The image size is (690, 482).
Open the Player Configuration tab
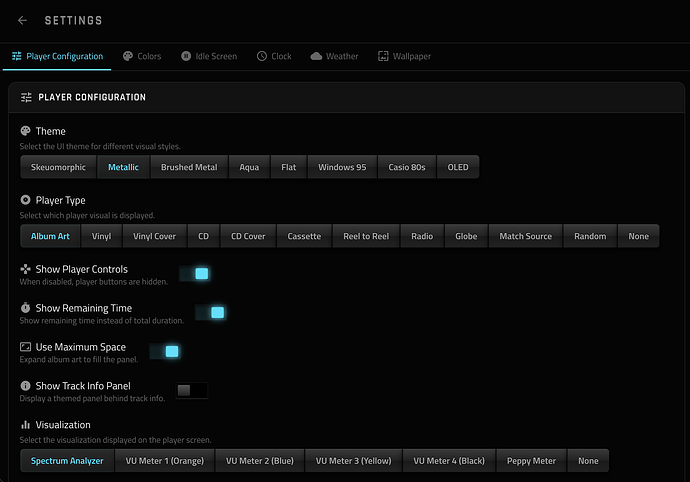tap(57, 56)
